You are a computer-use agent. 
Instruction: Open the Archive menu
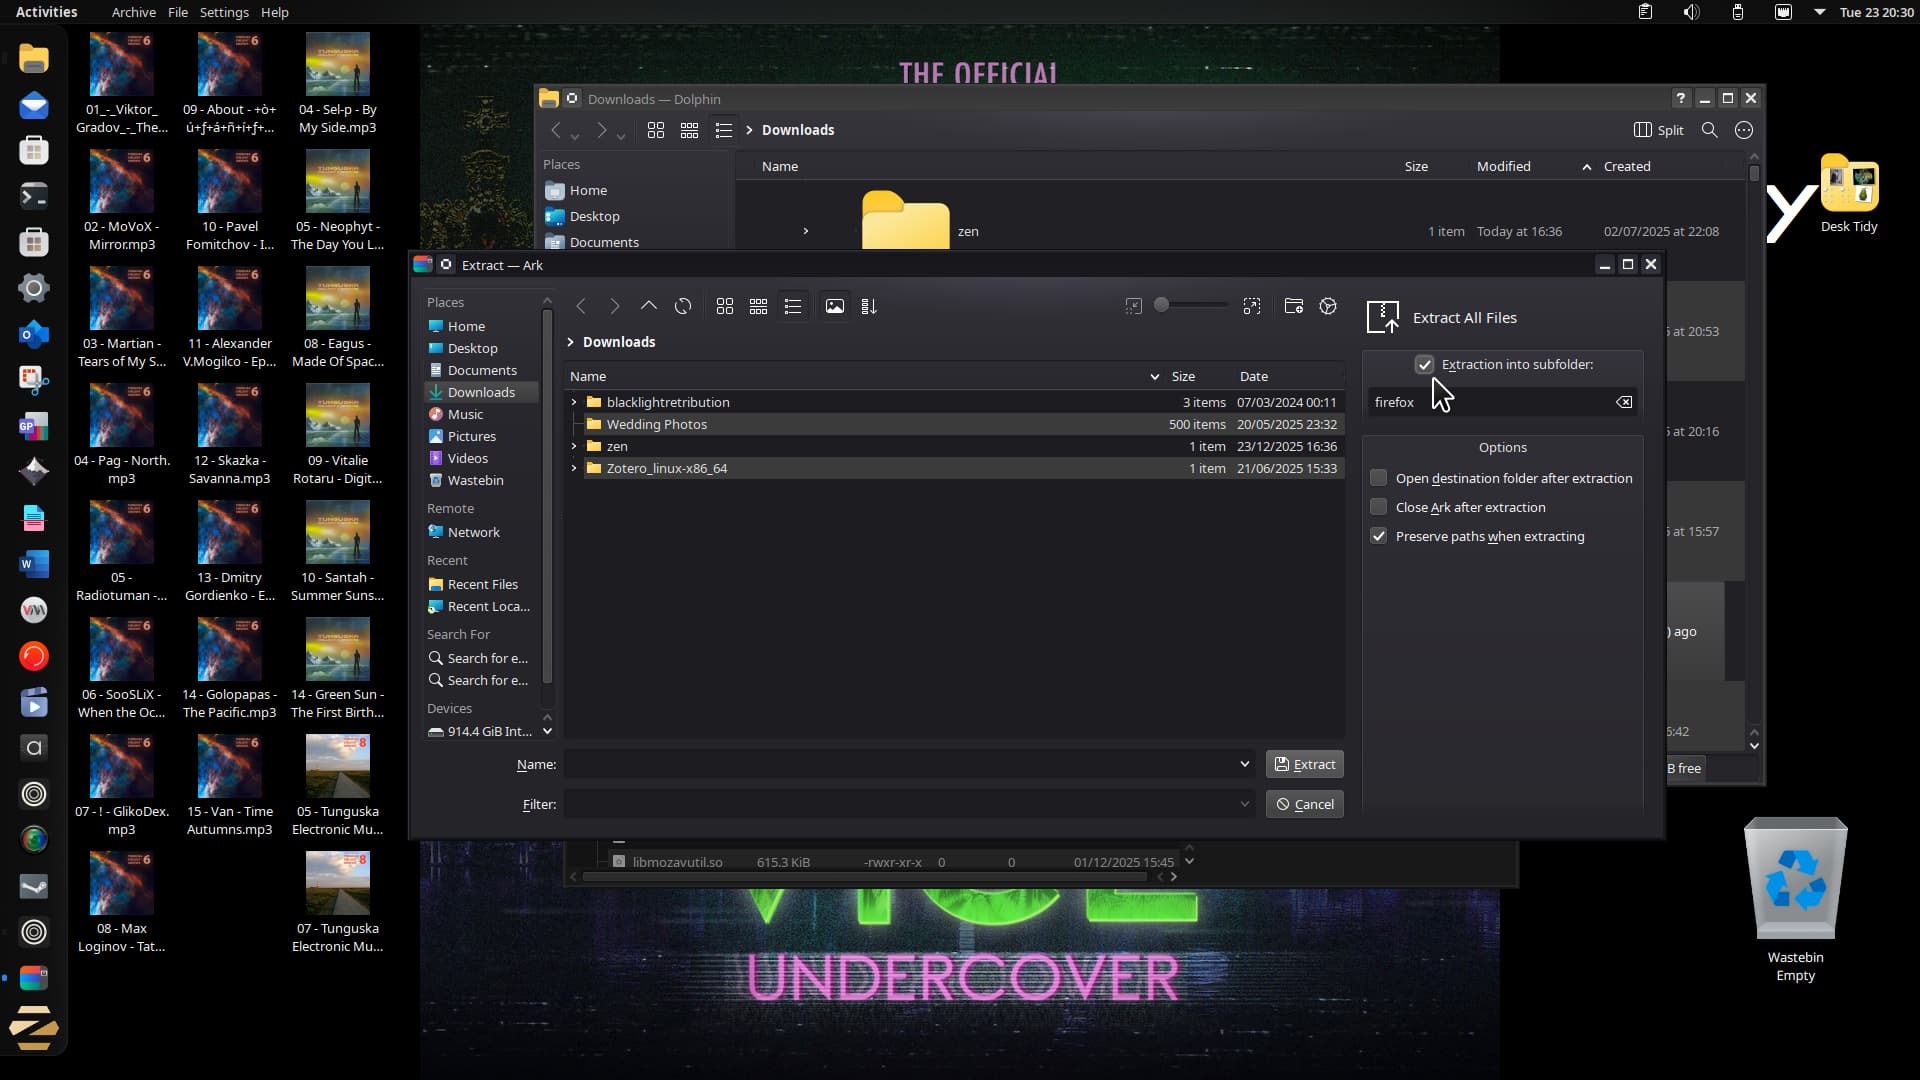coord(133,12)
